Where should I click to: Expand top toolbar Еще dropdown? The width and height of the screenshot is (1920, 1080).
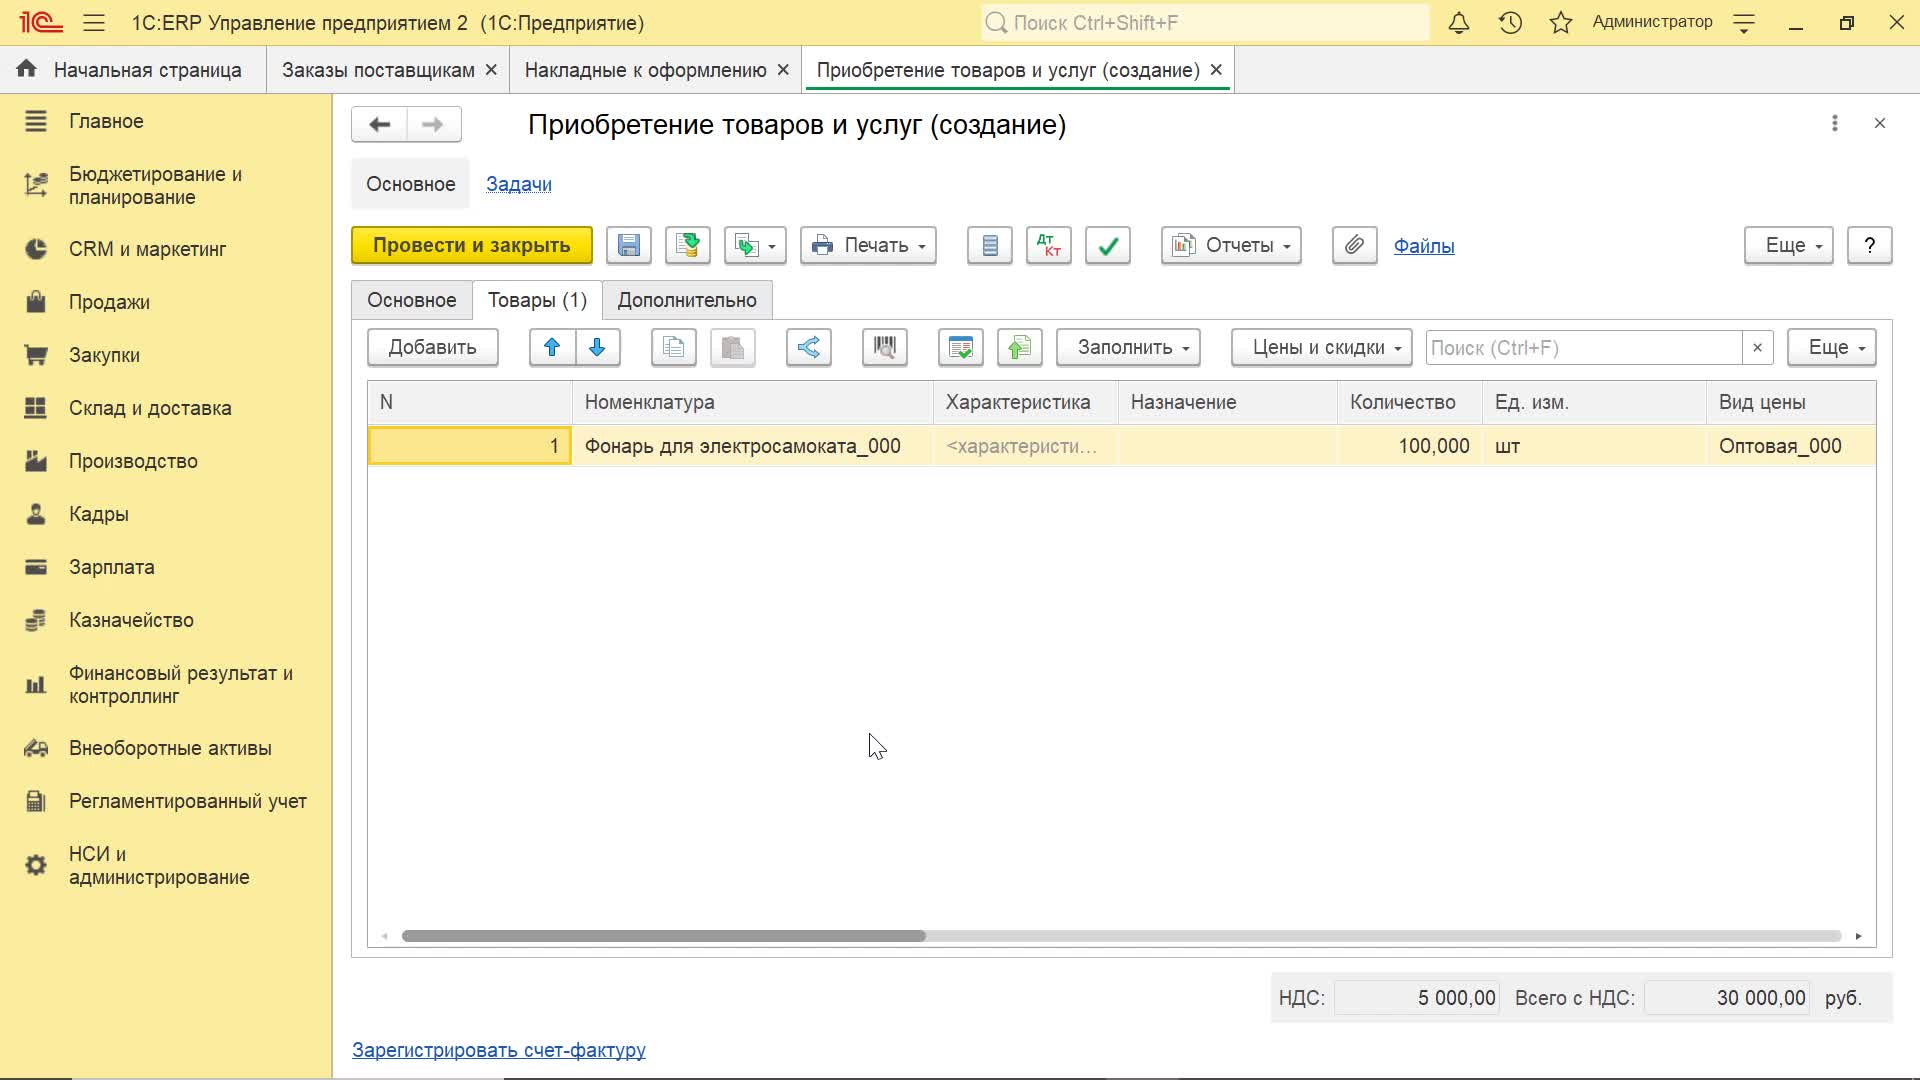click(x=1788, y=245)
